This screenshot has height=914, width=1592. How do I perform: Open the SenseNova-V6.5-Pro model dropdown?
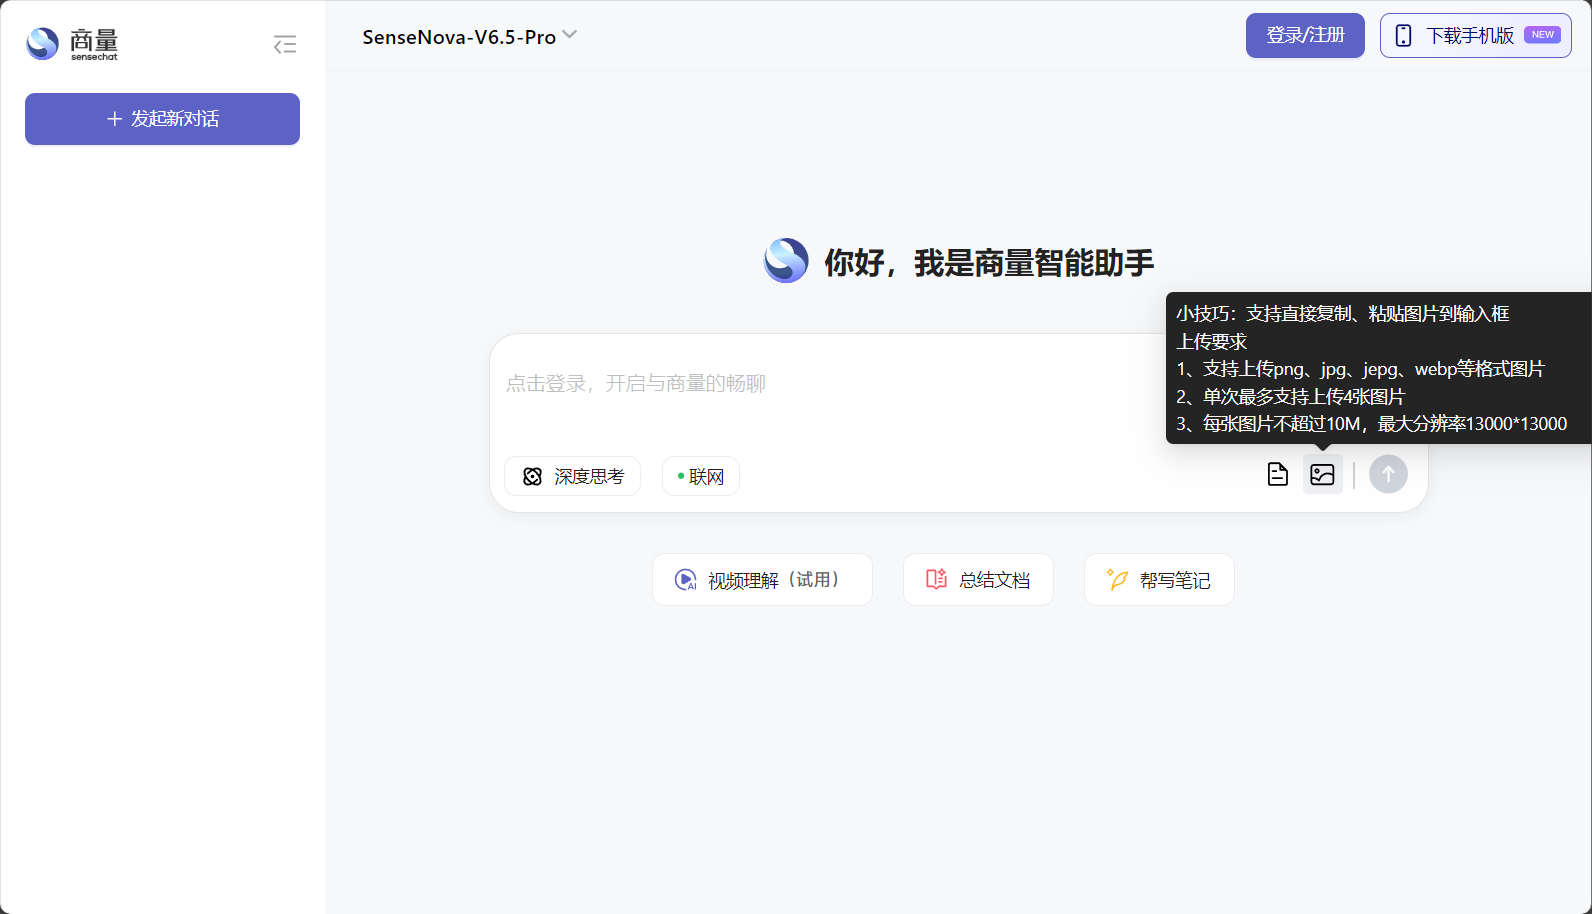pos(469,37)
